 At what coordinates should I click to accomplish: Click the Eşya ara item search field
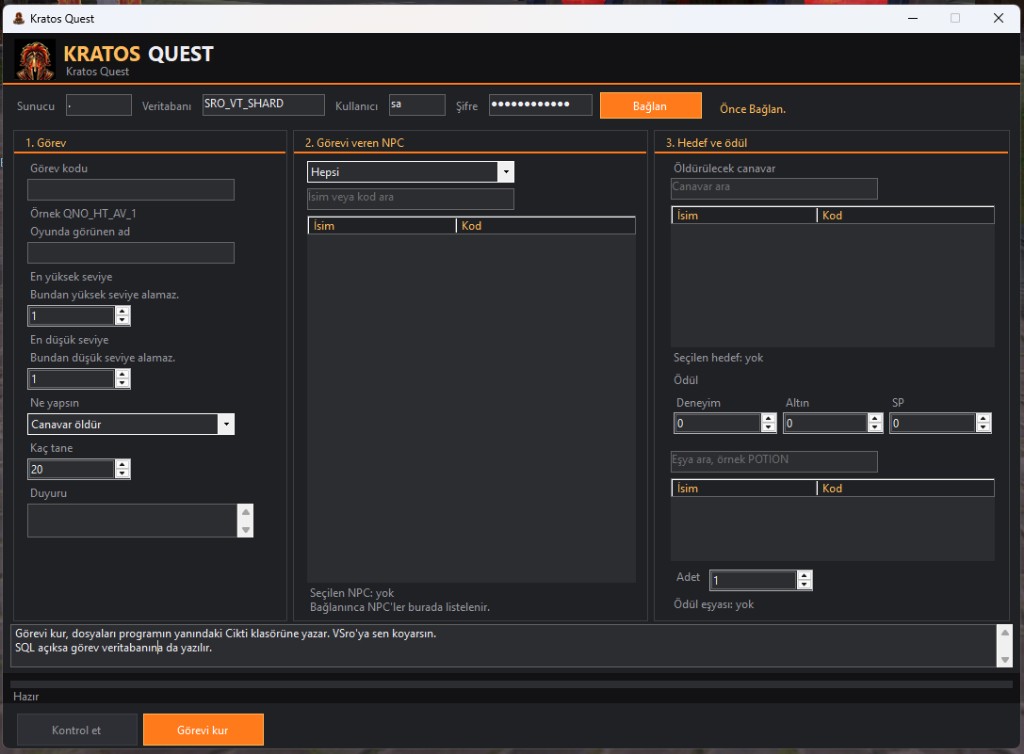[774, 461]
